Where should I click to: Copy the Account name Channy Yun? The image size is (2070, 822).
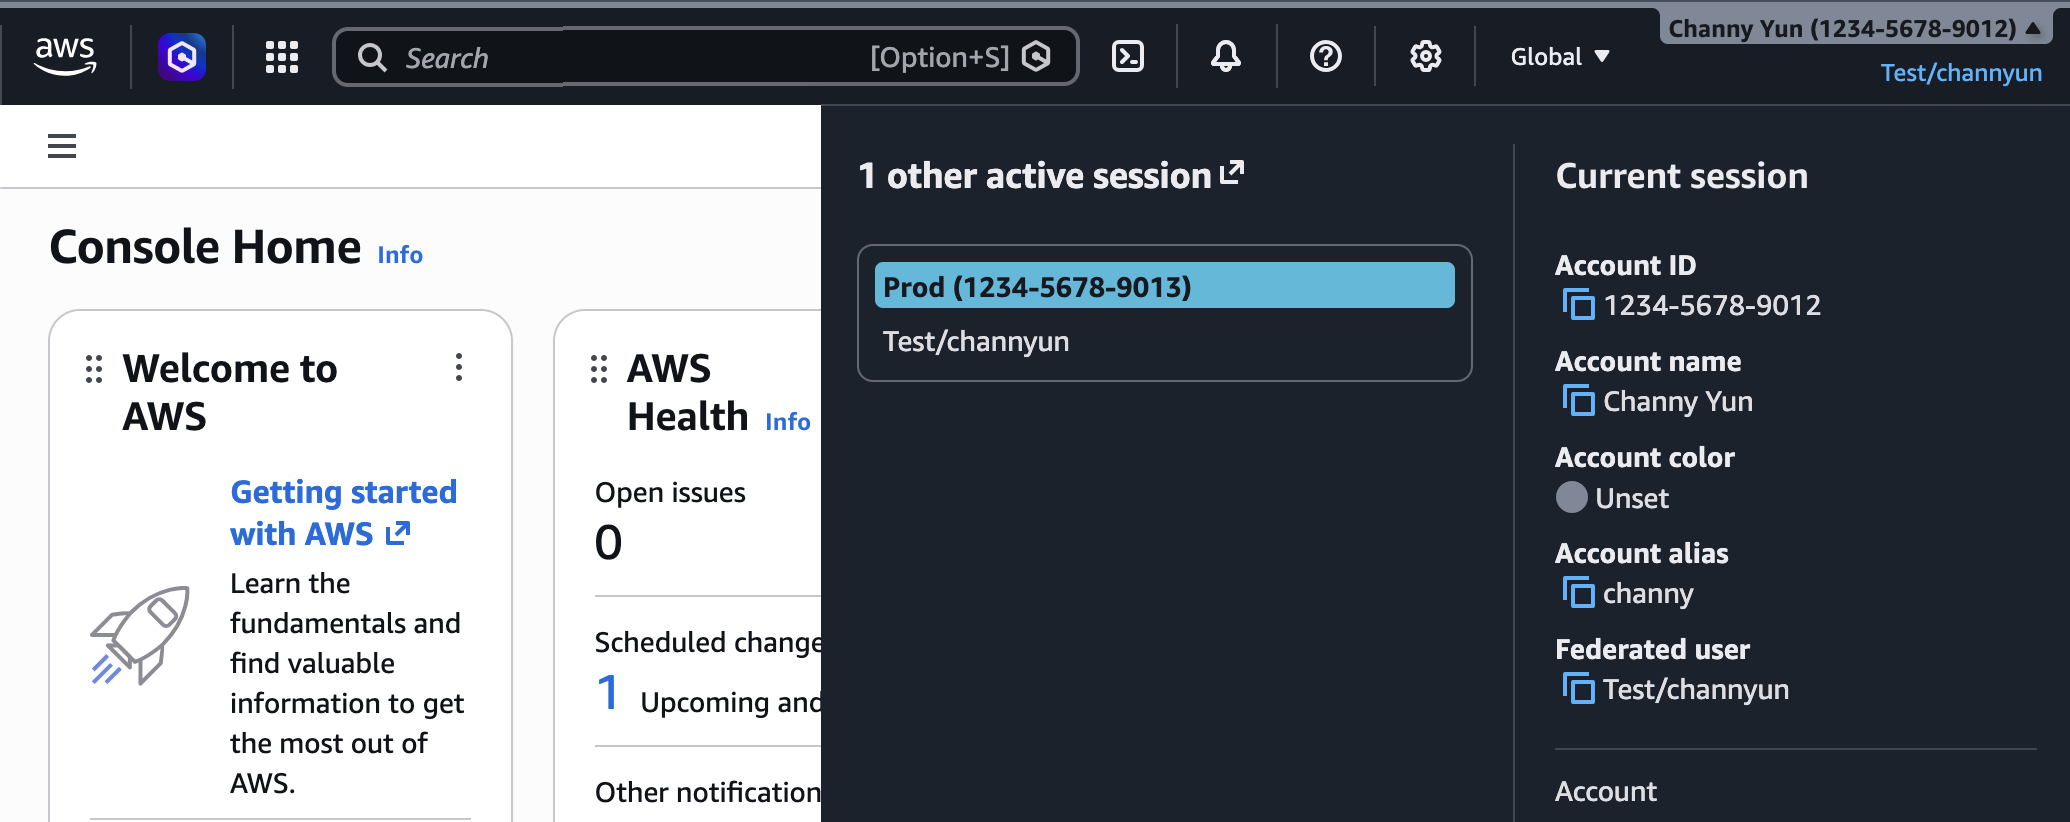[1579, 402]
